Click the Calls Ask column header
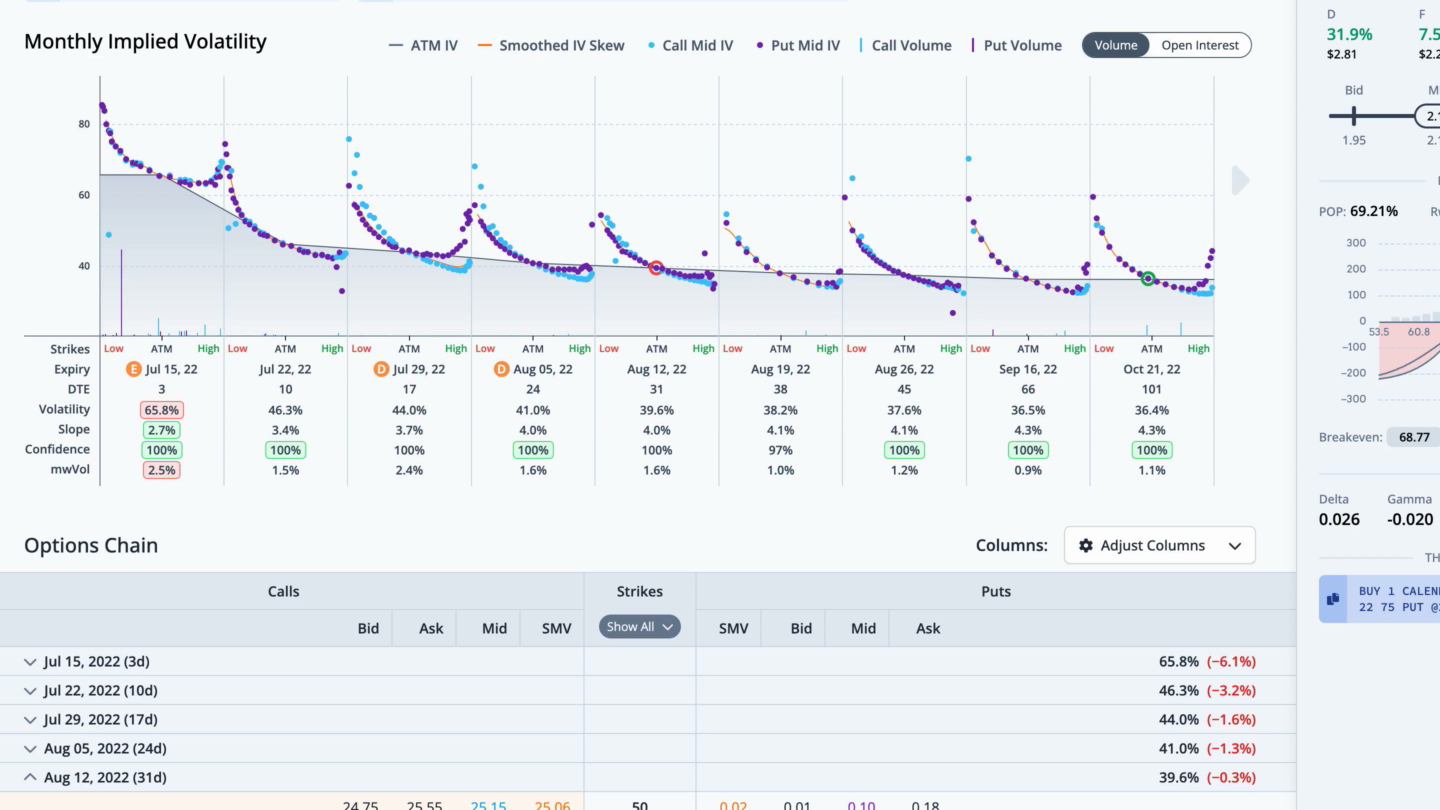The height and width of the screenshot is (810, 1440). point(431,628)
